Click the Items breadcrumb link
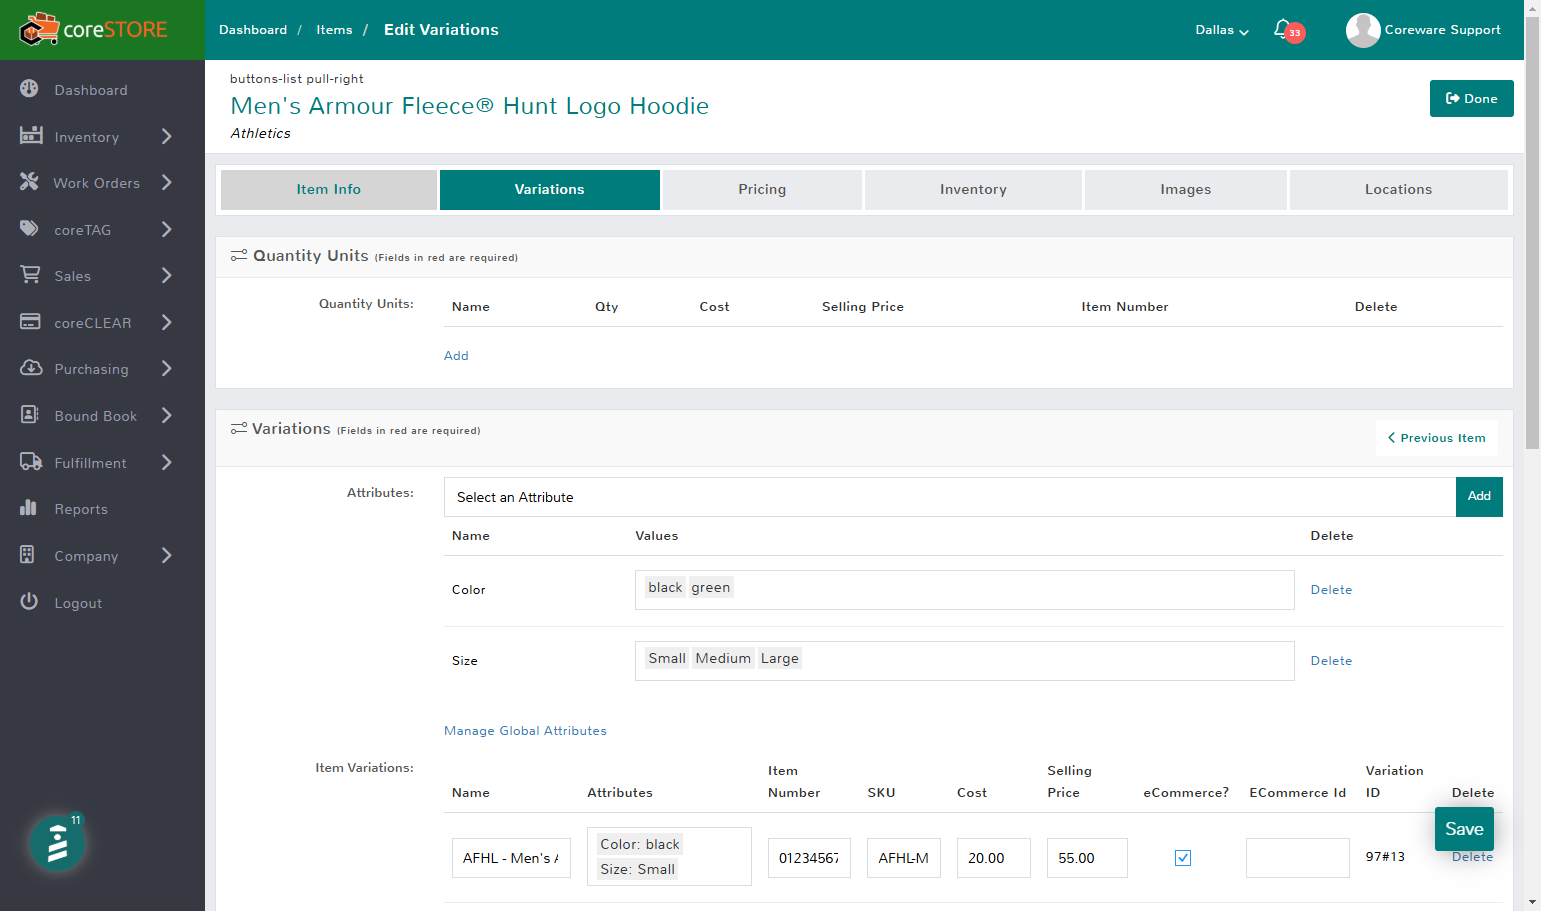The image size is (1541, 911). point(334,30)
